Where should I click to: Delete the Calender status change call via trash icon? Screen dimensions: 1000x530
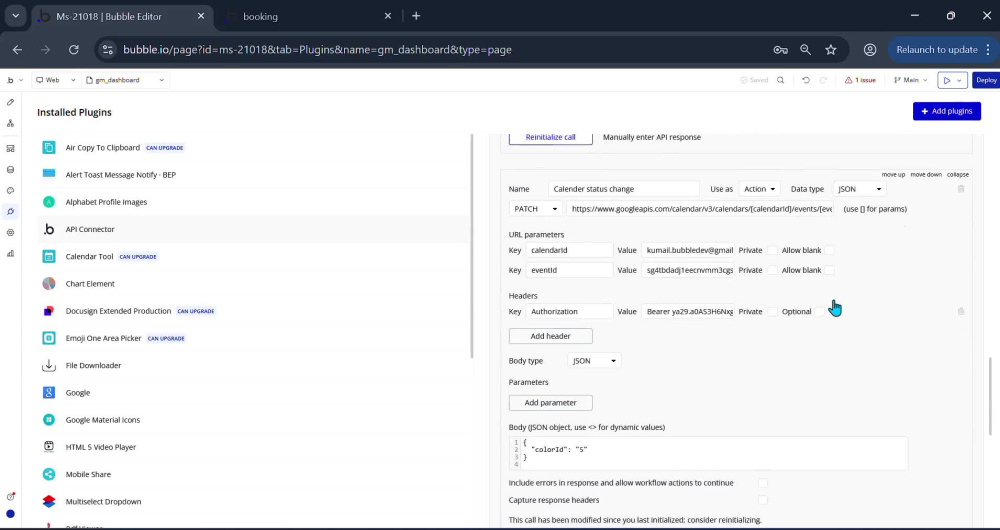pyautogui.click(x=961, y=189)
